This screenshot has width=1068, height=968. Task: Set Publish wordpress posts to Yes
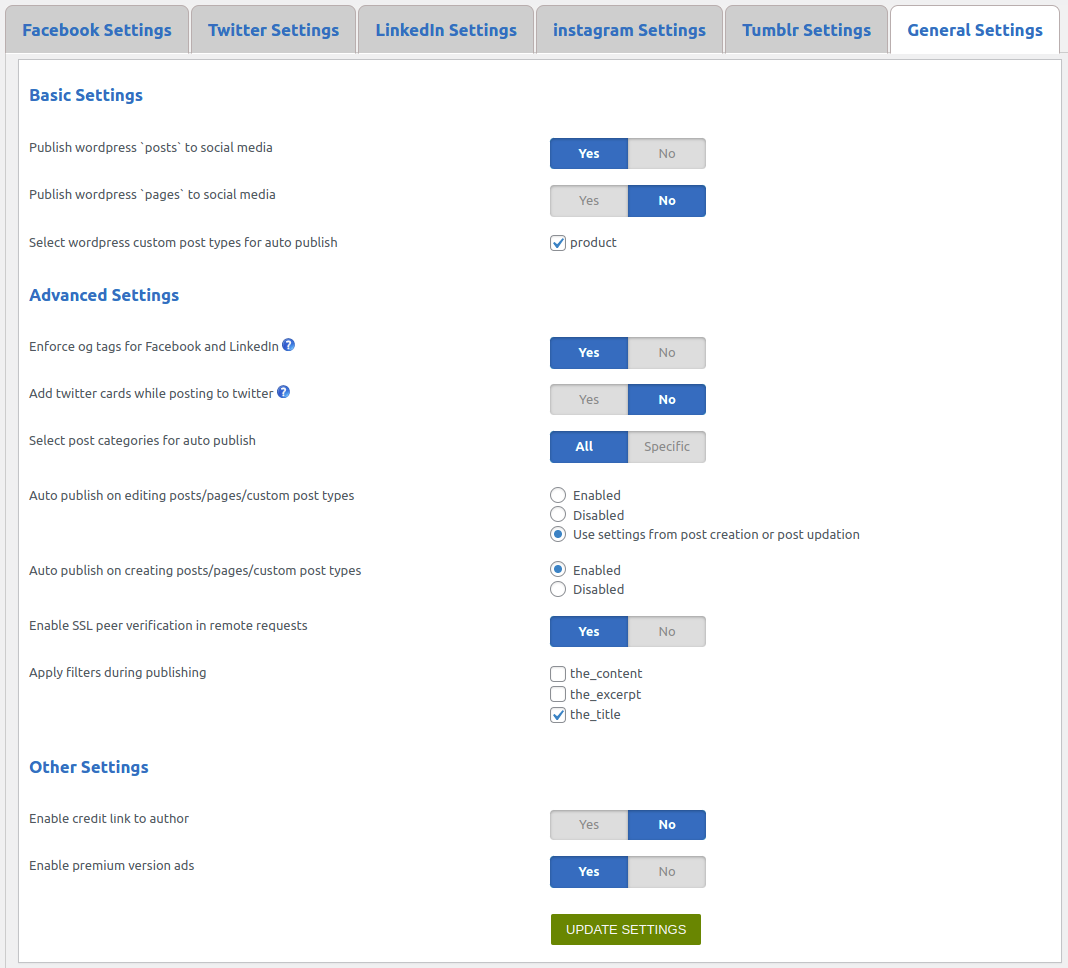pyautogui.click(x=589, y=154)
